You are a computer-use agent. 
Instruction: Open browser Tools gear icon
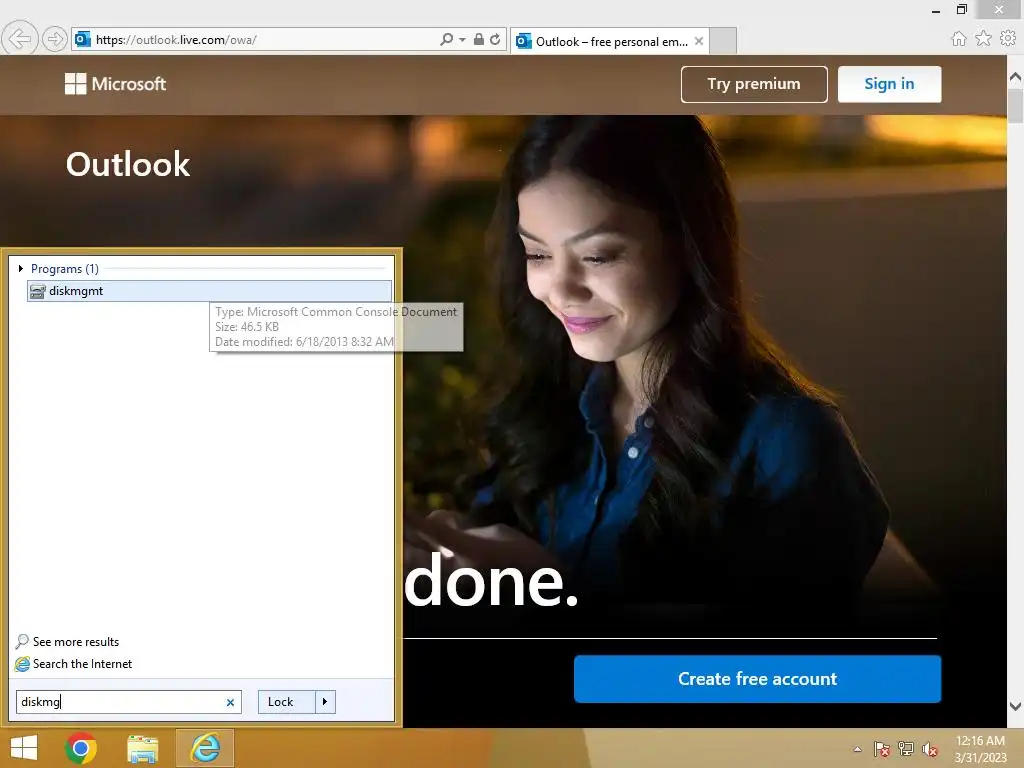click(1008, 39)
